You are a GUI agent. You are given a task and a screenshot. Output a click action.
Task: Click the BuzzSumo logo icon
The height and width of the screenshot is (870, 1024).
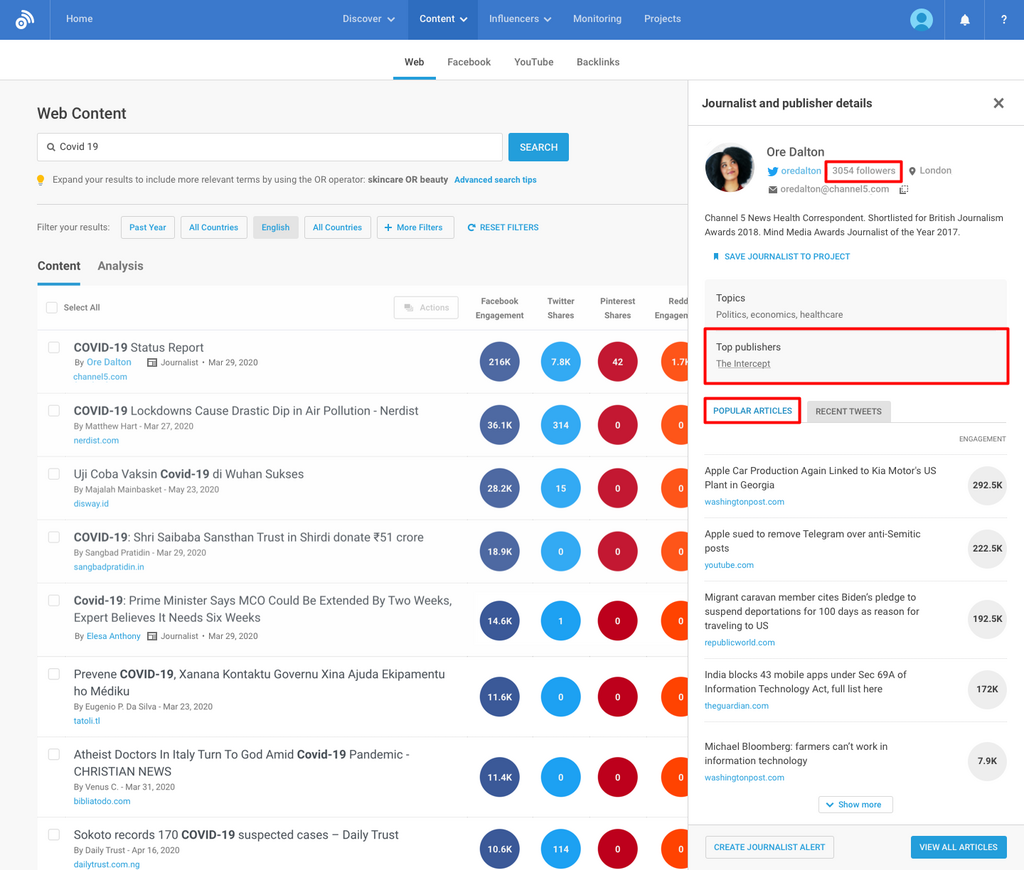tap(25, 19)
